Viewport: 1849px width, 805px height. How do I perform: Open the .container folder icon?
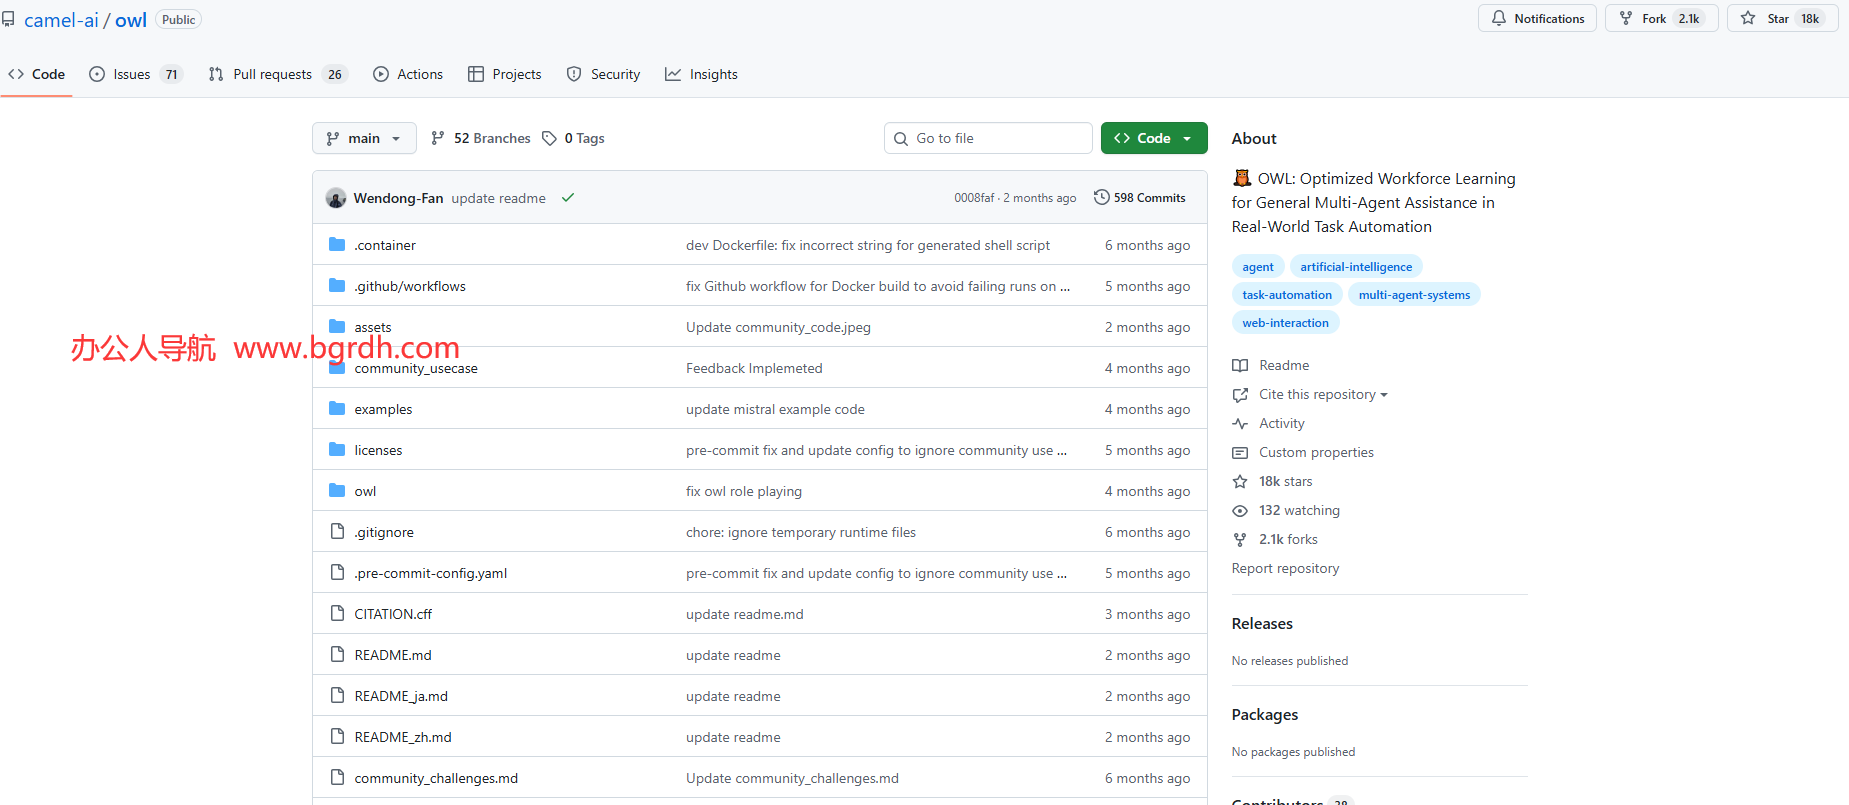pos(337,245)
